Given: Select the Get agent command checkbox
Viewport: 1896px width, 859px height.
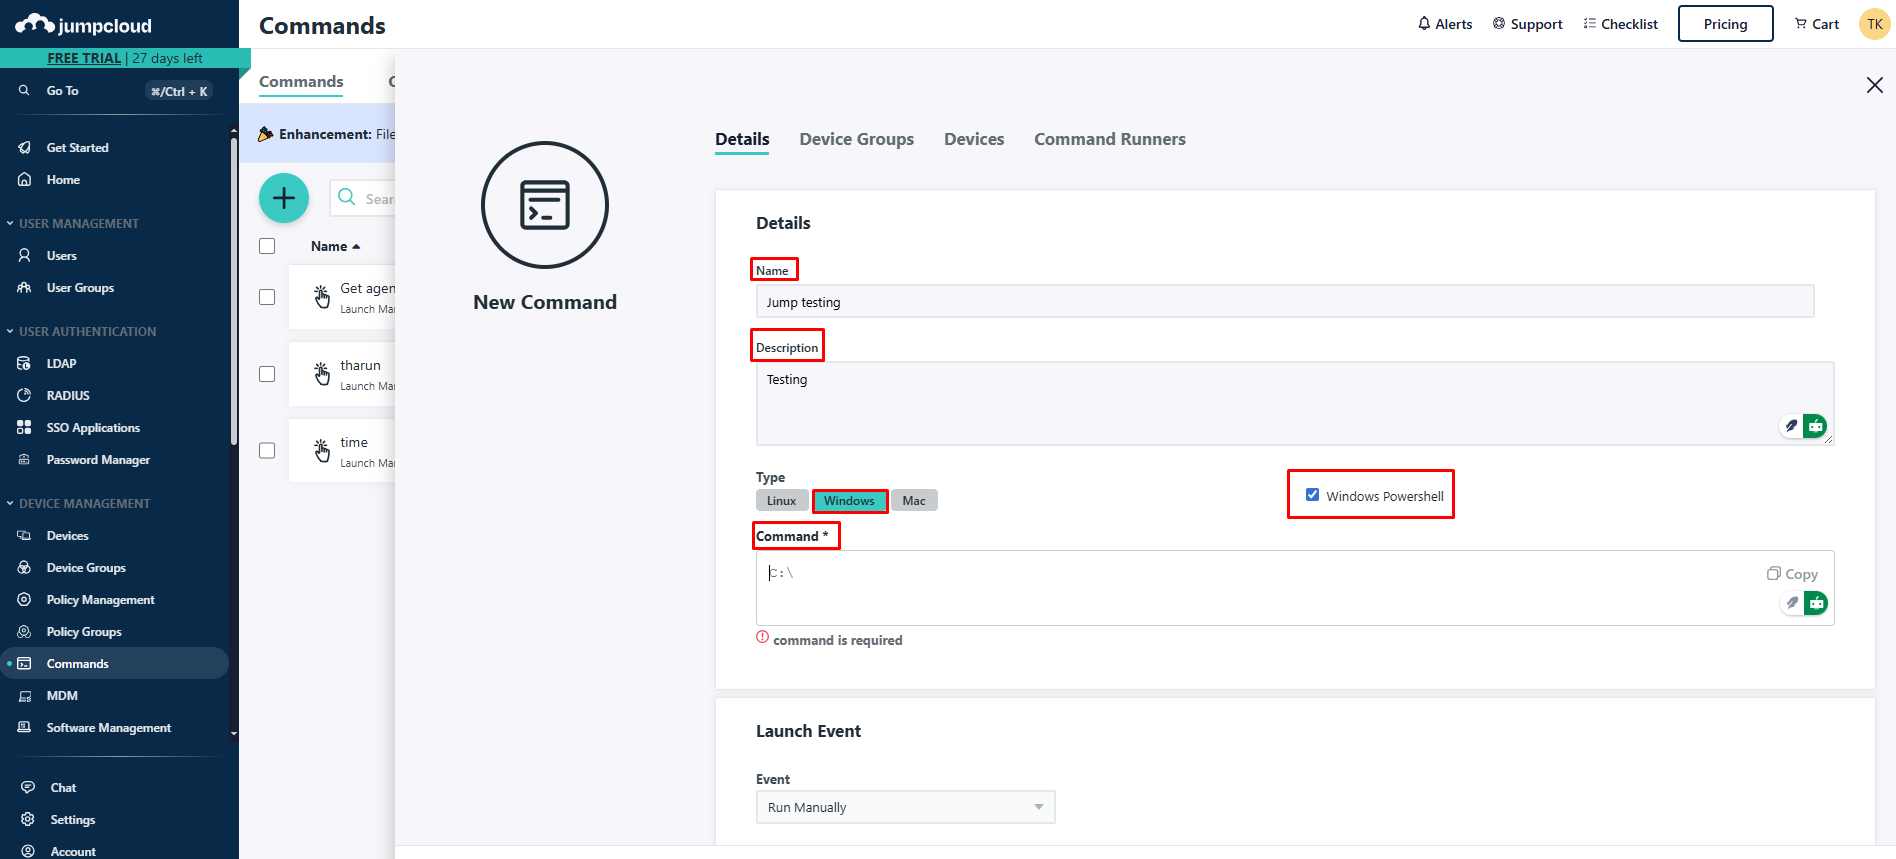Looking at the screenshot, I should [267, 297].
